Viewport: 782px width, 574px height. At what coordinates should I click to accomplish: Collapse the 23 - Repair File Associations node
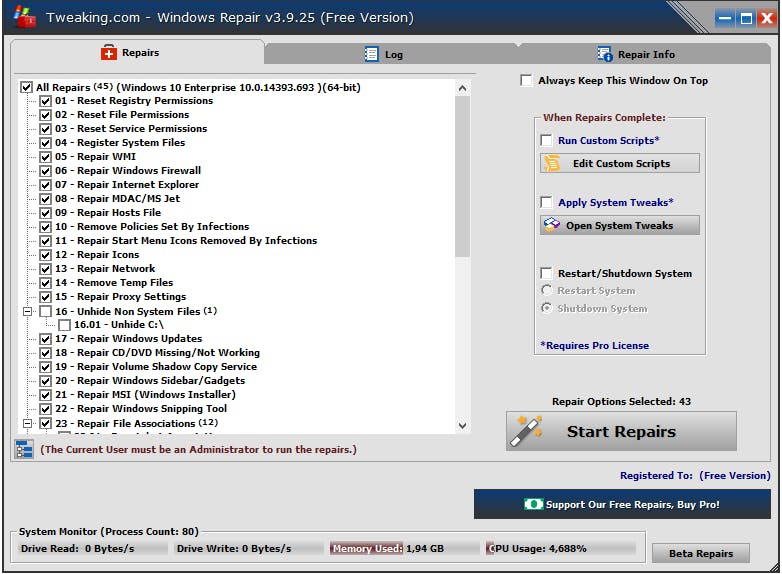(27, 423)
